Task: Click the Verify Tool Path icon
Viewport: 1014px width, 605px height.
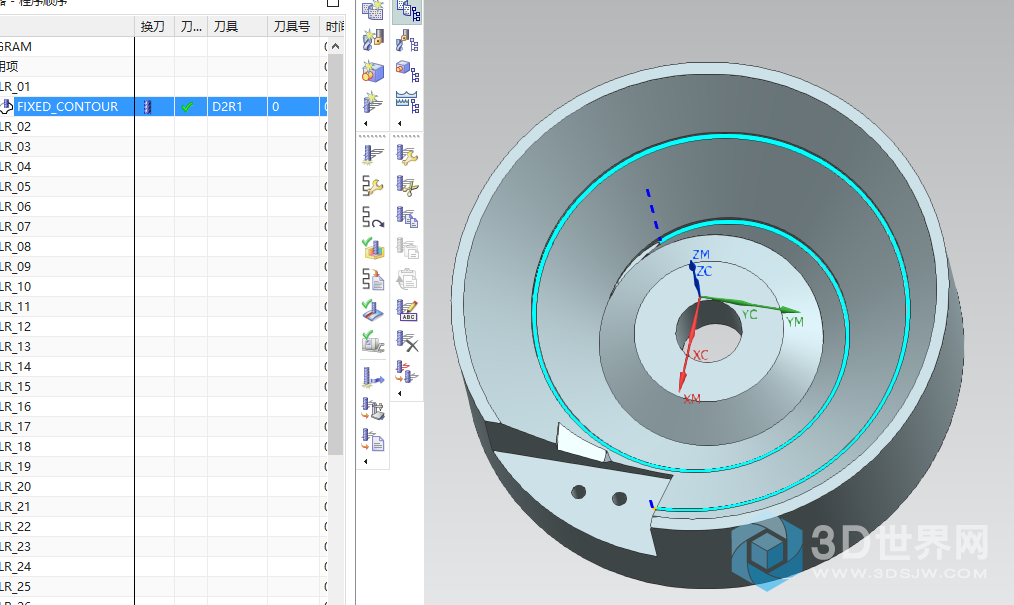Action: (x=373, y=248)
